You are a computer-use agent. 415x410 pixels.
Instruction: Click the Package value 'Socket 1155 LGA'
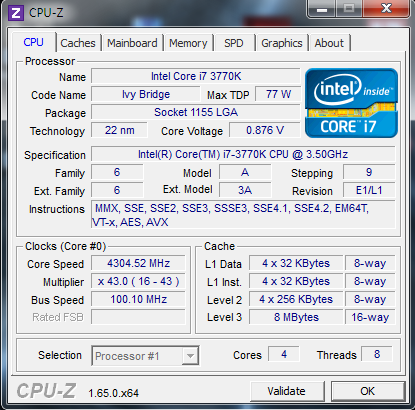pos(196,112)
